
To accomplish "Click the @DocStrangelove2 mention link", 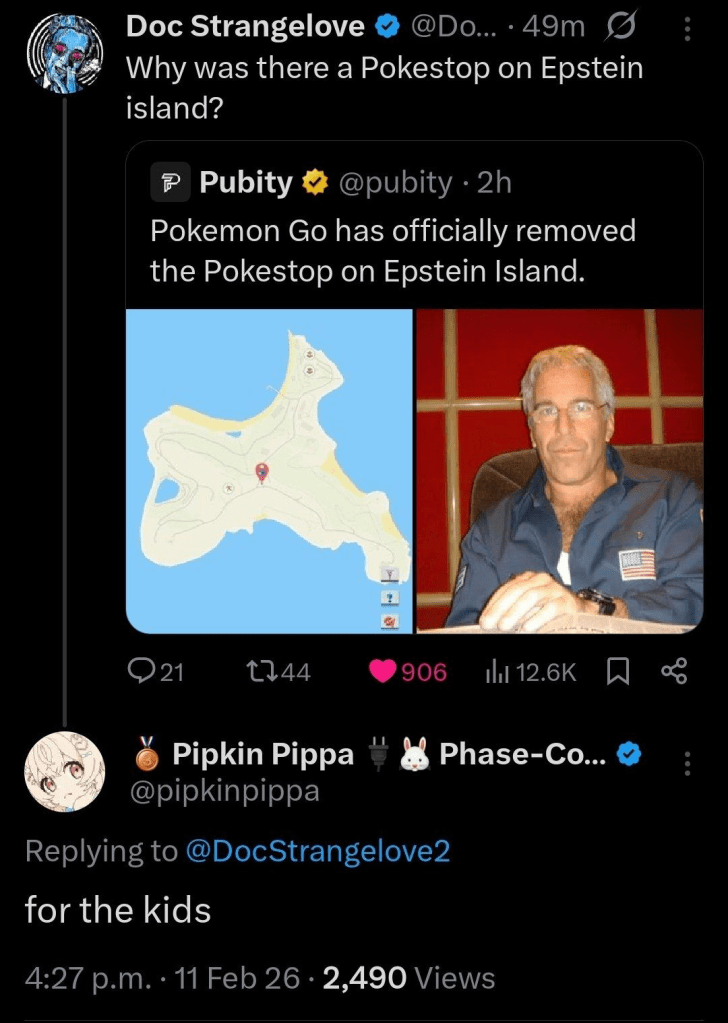I will coord(318,851).
